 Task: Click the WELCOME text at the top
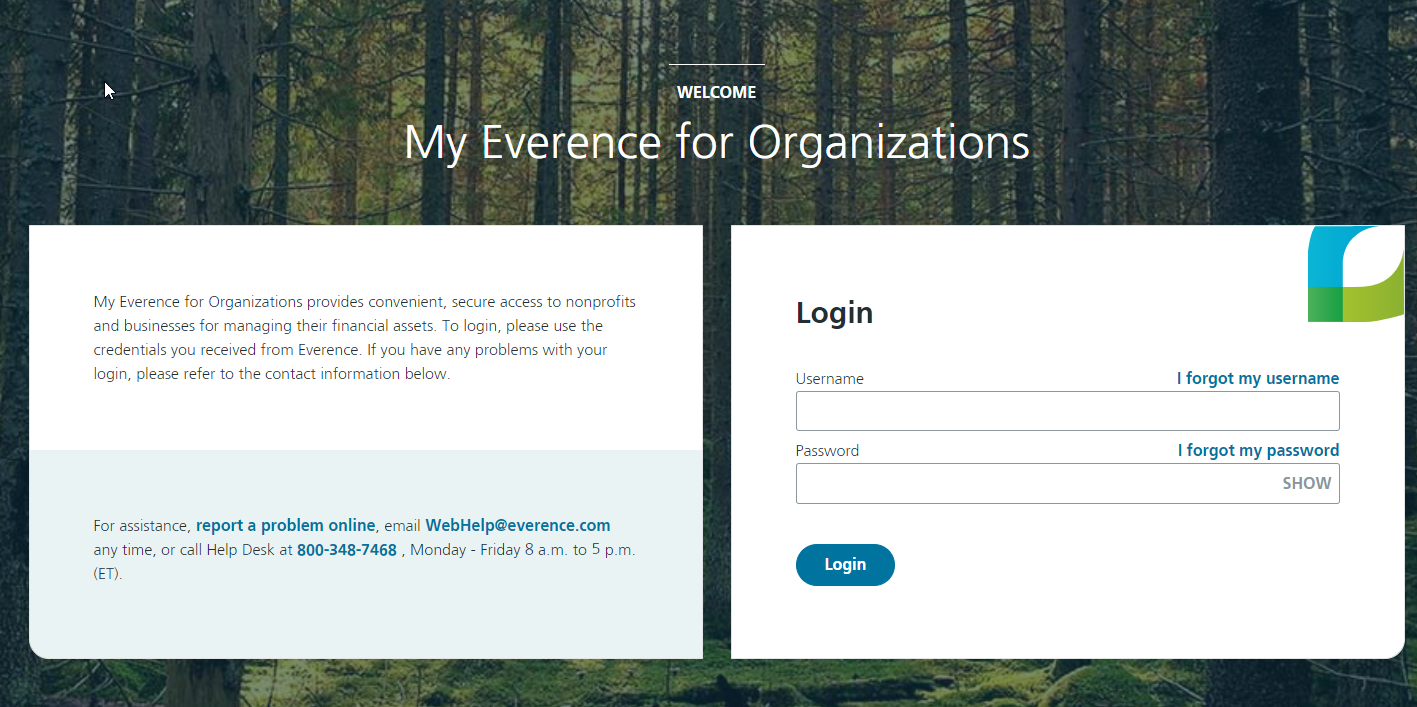tap(716, 92)
